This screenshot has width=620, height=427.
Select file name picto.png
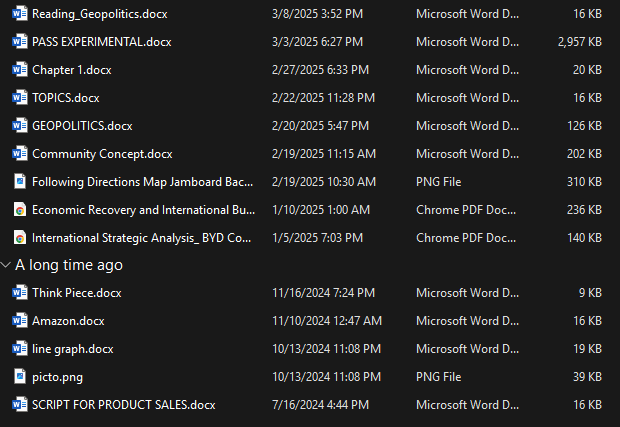[x=57, y=377]
